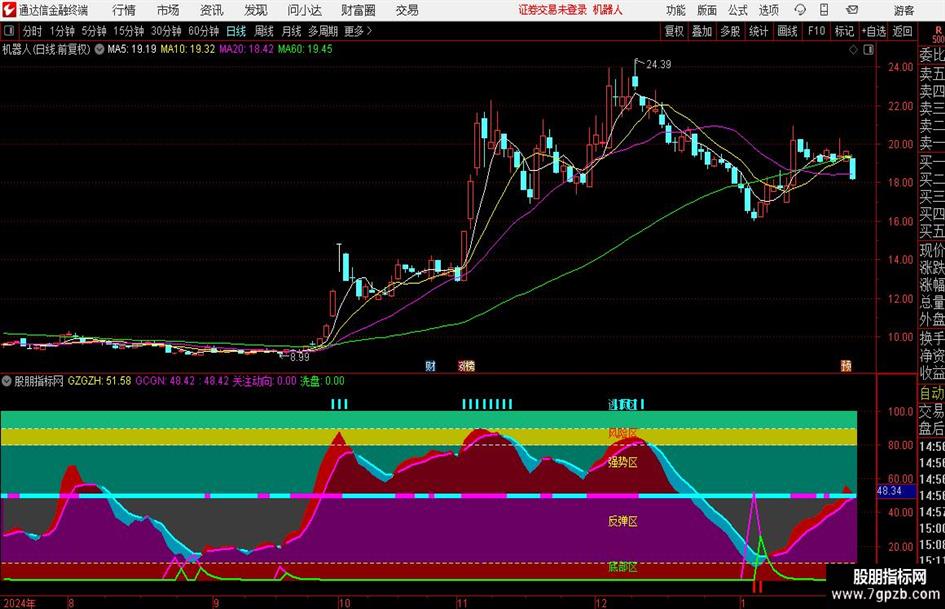Open the 市场 menu
The width and height of the screenshot is (945, 609).
click(168, 10)
